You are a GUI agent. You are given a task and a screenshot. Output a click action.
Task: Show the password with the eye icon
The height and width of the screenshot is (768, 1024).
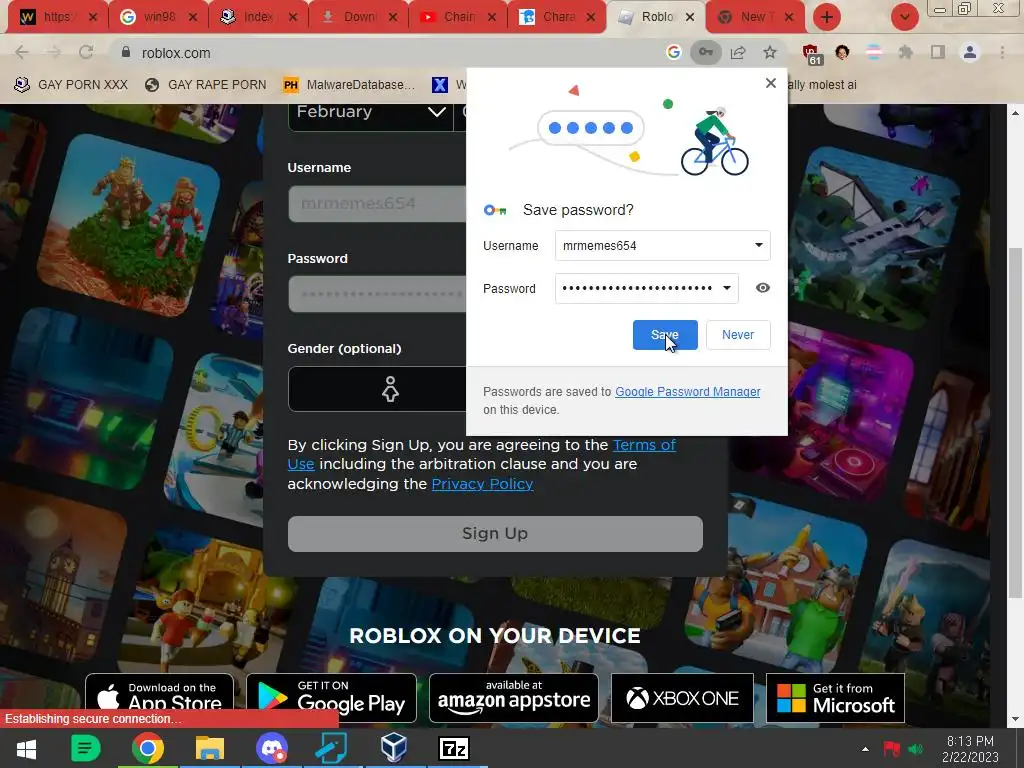(762, 288)
